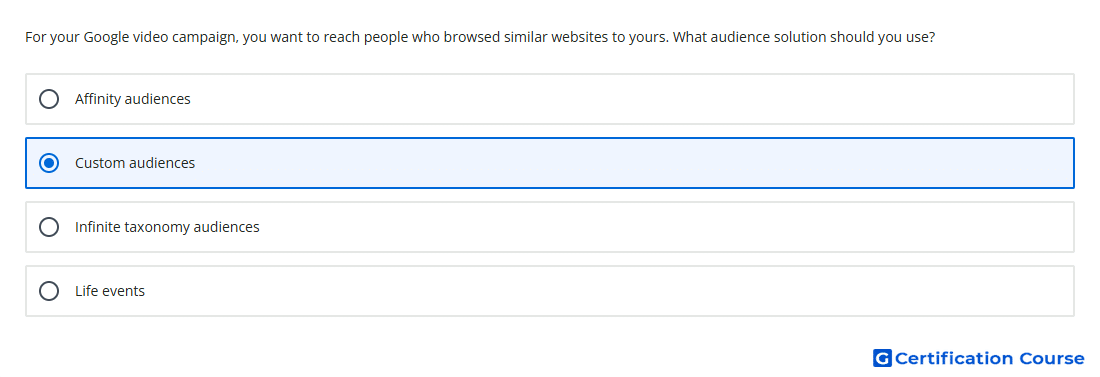1100x377 pixels.
Task: Click the 'Custom audiences' label text
Action: pos(135,163)
